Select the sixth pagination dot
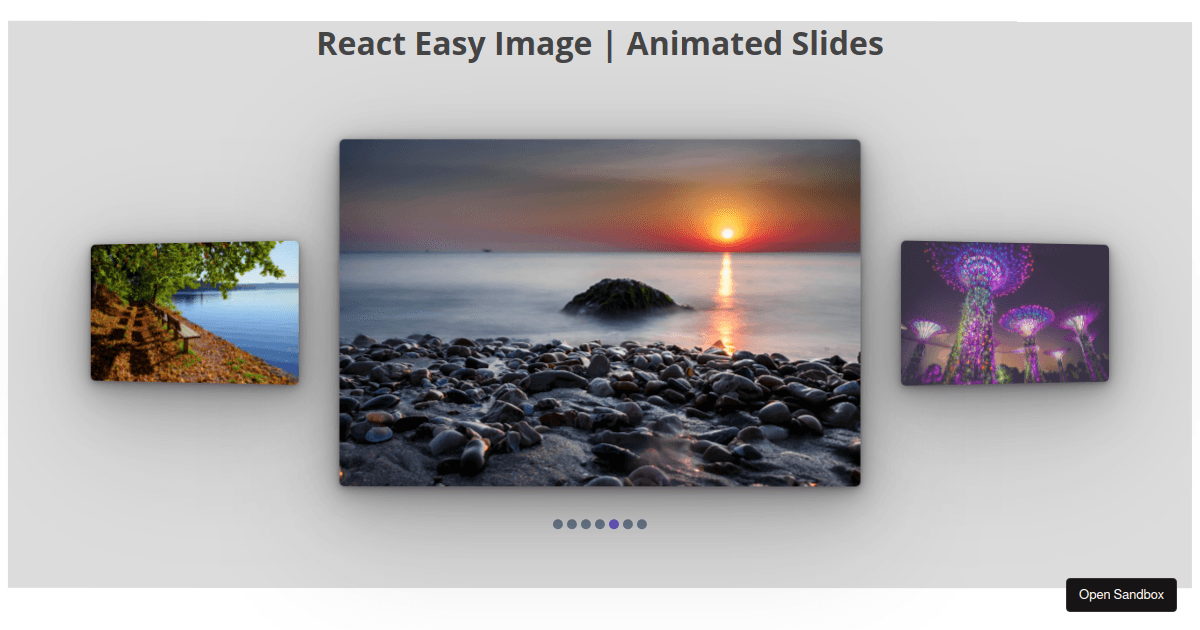The width and height of the screenshot is (1200, 630). tap(628, 523)
